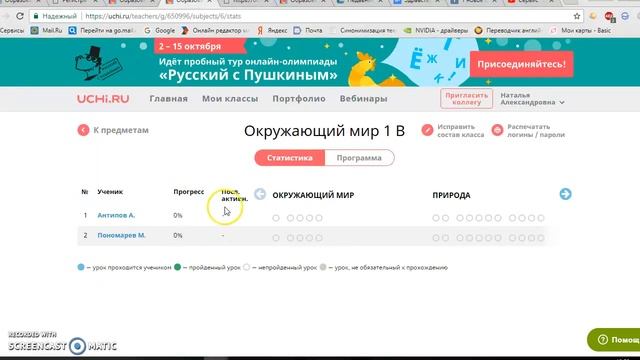Open the Google bookmark
The width and height of the screenshot is (640, 360).
(x=160, y=31)
